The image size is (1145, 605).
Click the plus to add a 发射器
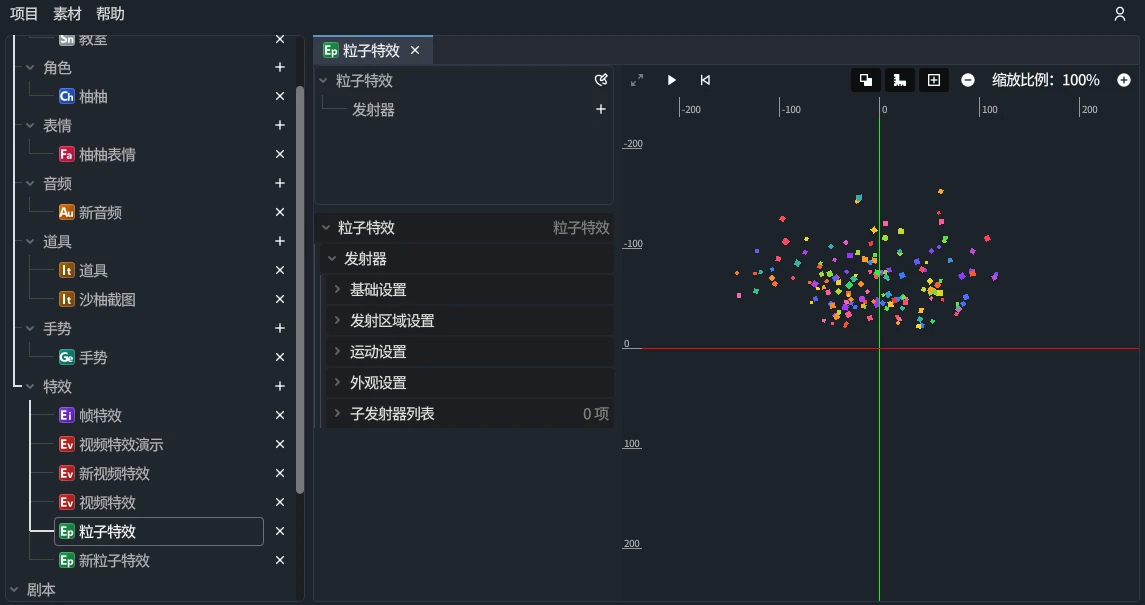pos(600,109)
